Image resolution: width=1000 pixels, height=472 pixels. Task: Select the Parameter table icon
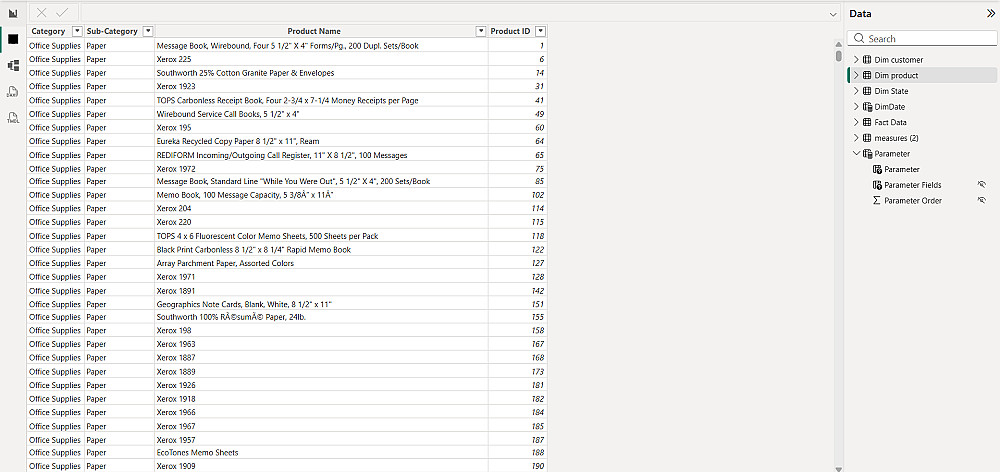[867, 154]
